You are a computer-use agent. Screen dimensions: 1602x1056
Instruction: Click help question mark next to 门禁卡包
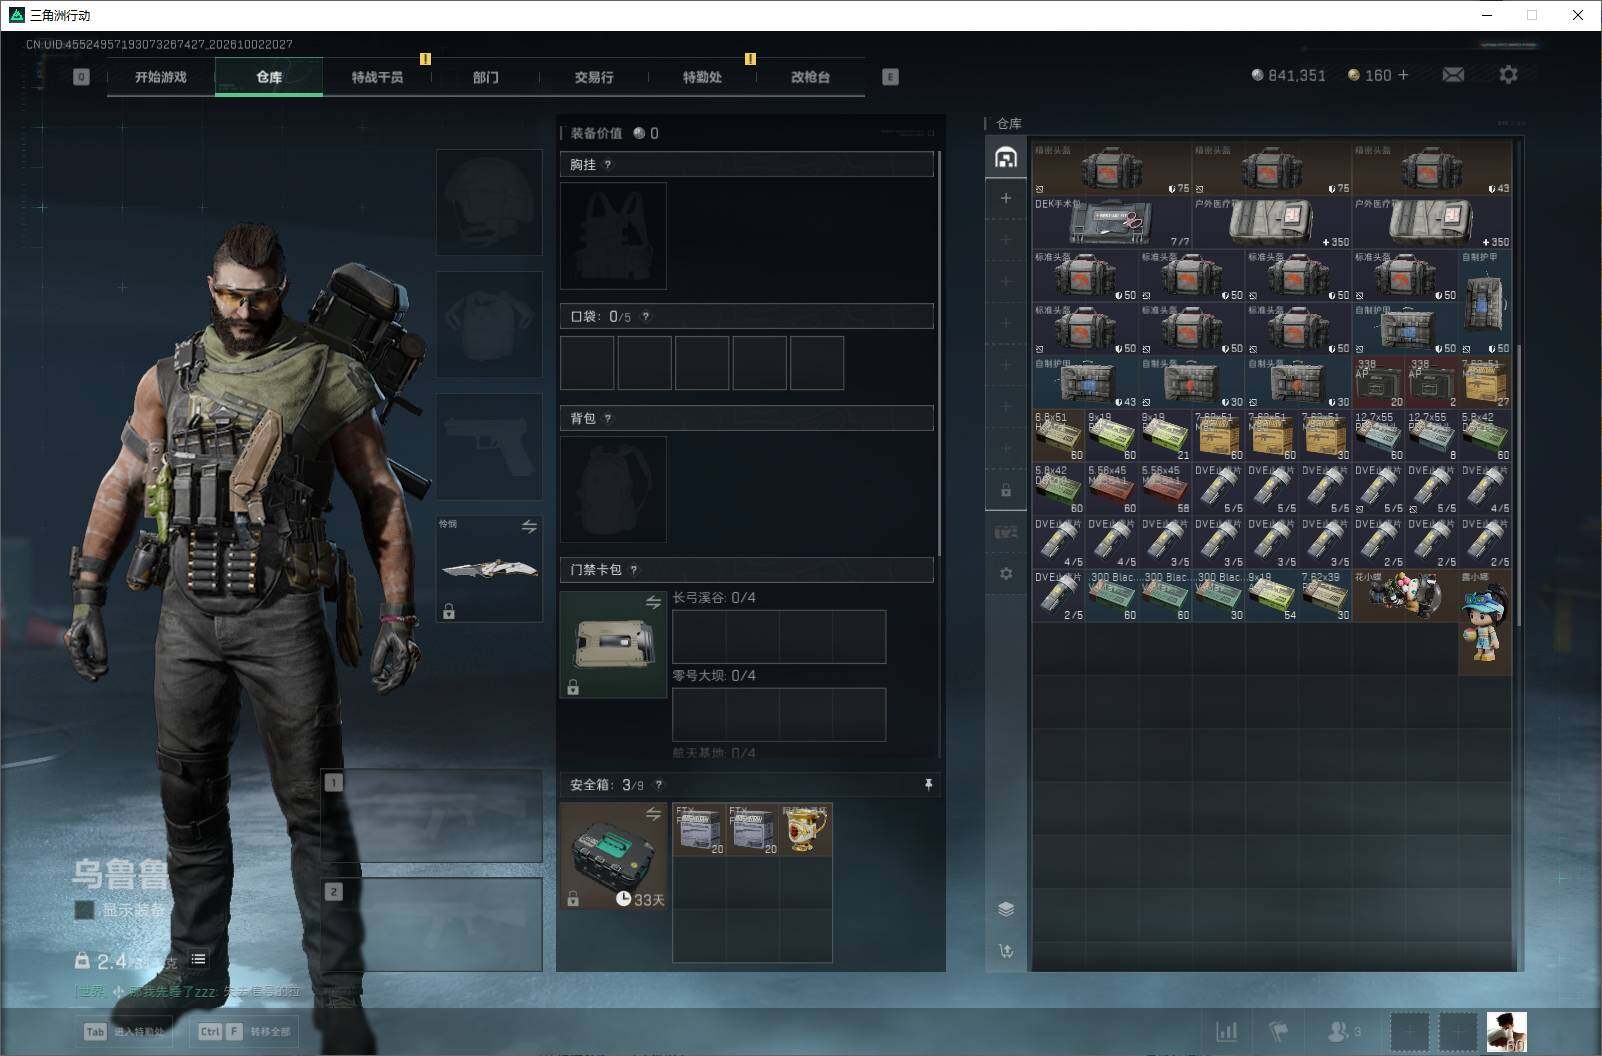(x=634, y=570)
